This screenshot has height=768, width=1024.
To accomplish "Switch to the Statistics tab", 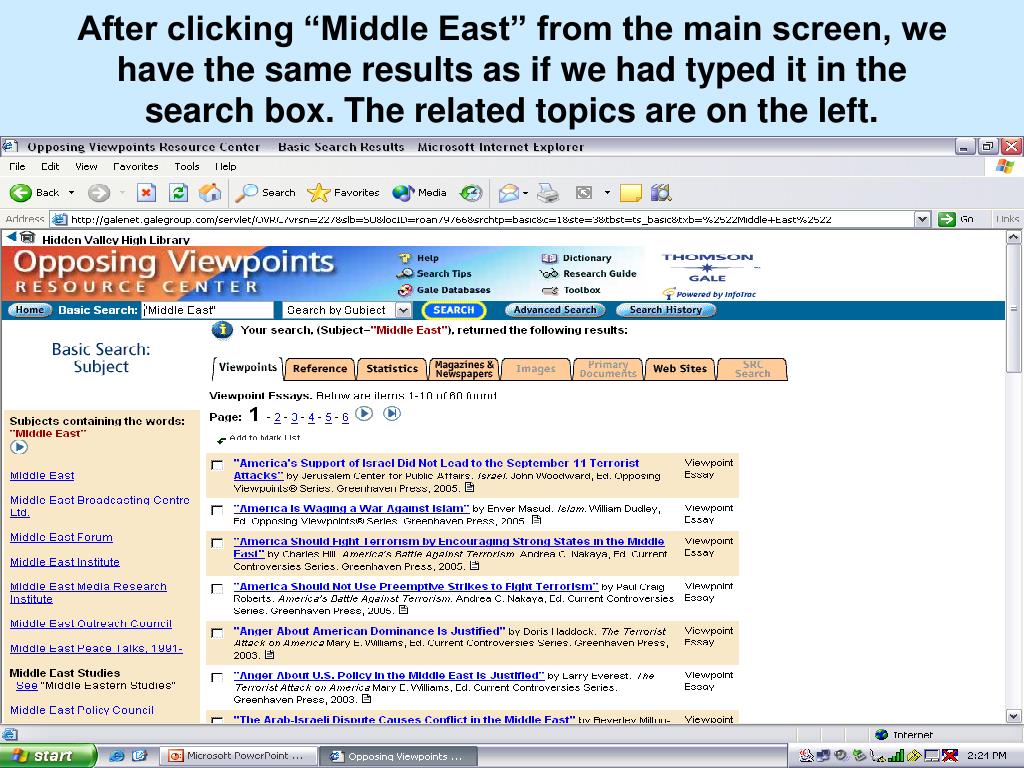I will point(392,369).
